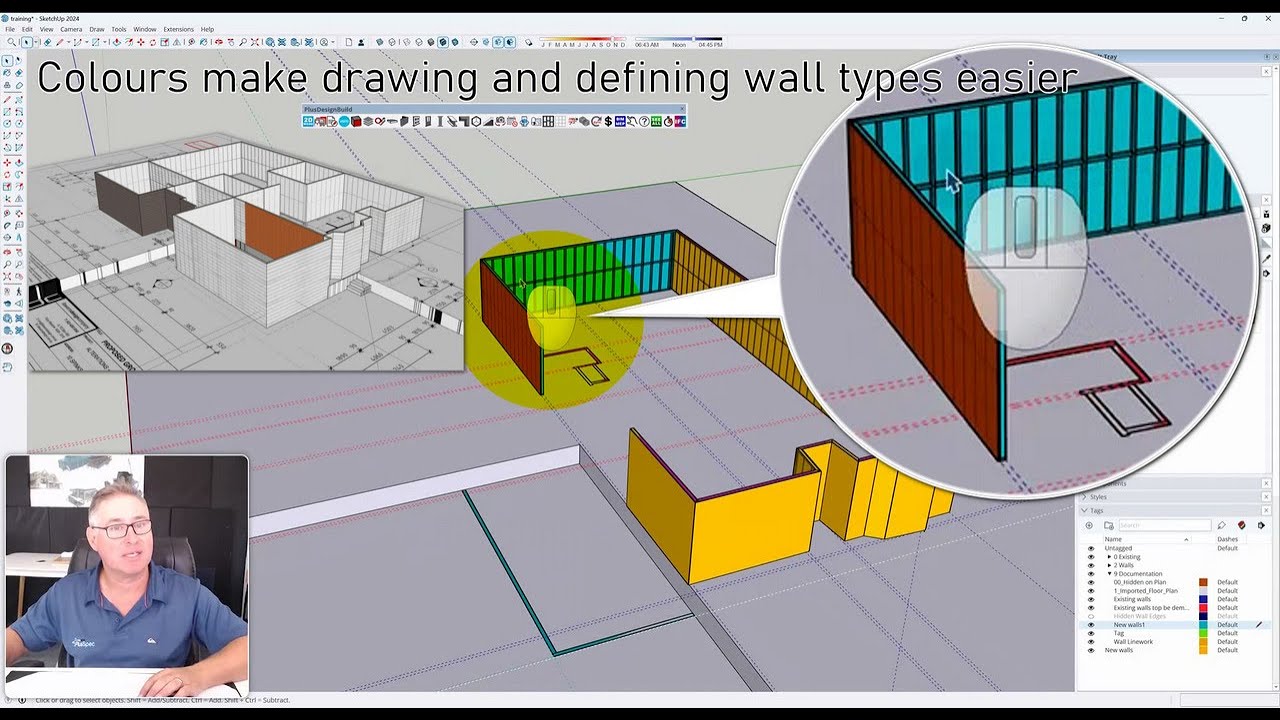This screenshot has width=1280, height=720.
Task: Open the Window menu
Action: click(144, 29)
